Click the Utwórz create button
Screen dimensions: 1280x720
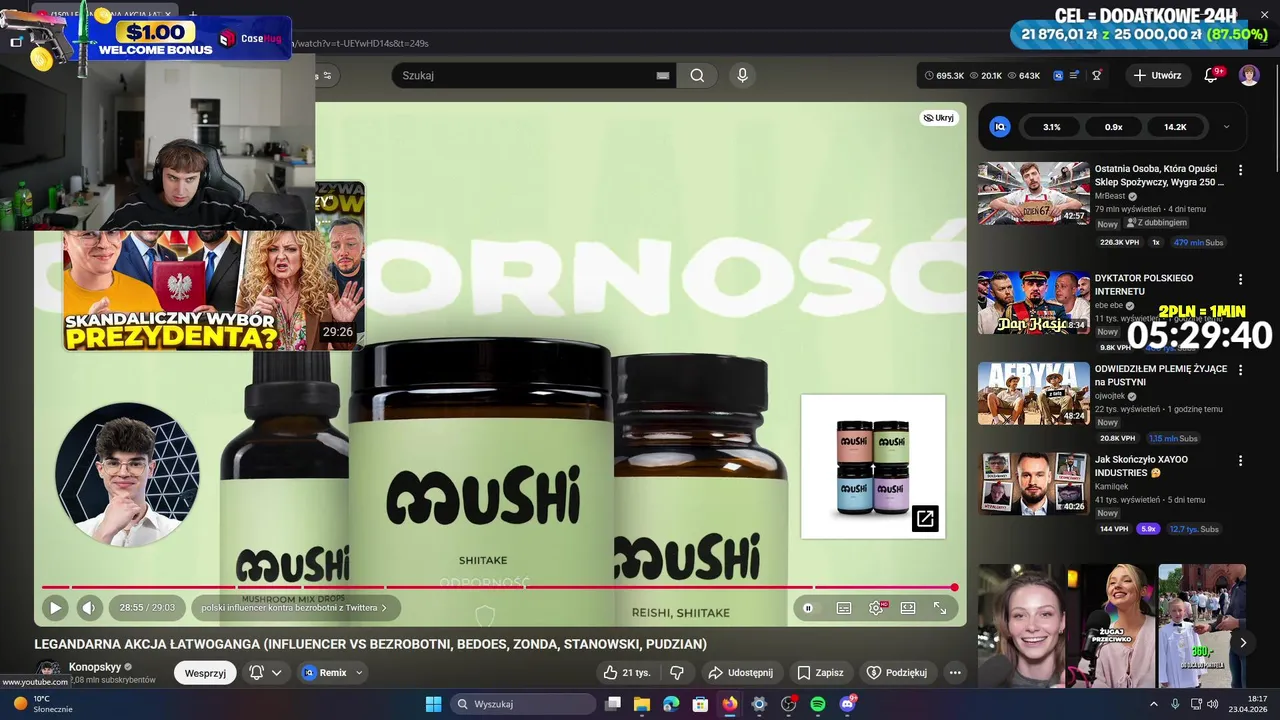coord(1157,75)
